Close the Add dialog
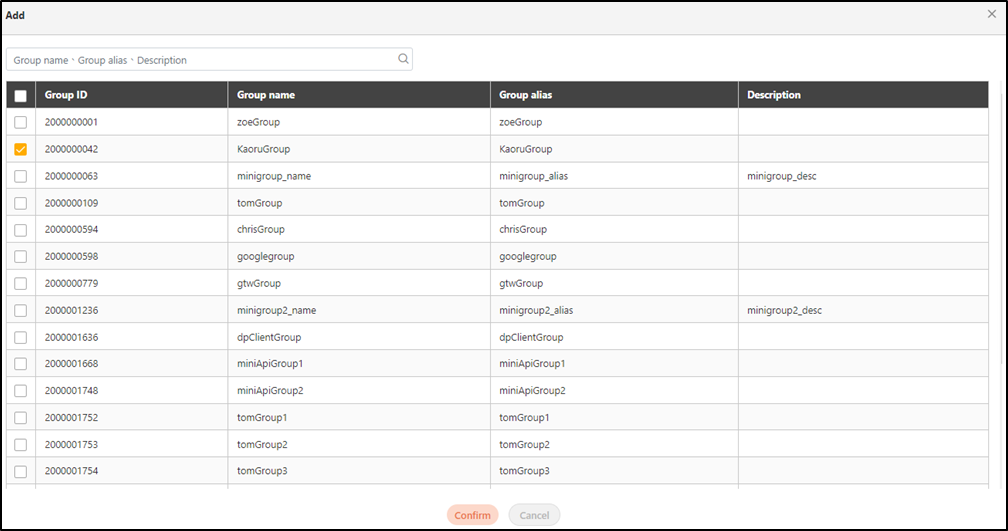Viewport: 1008px width, 531px height. [x=991, y=15]
